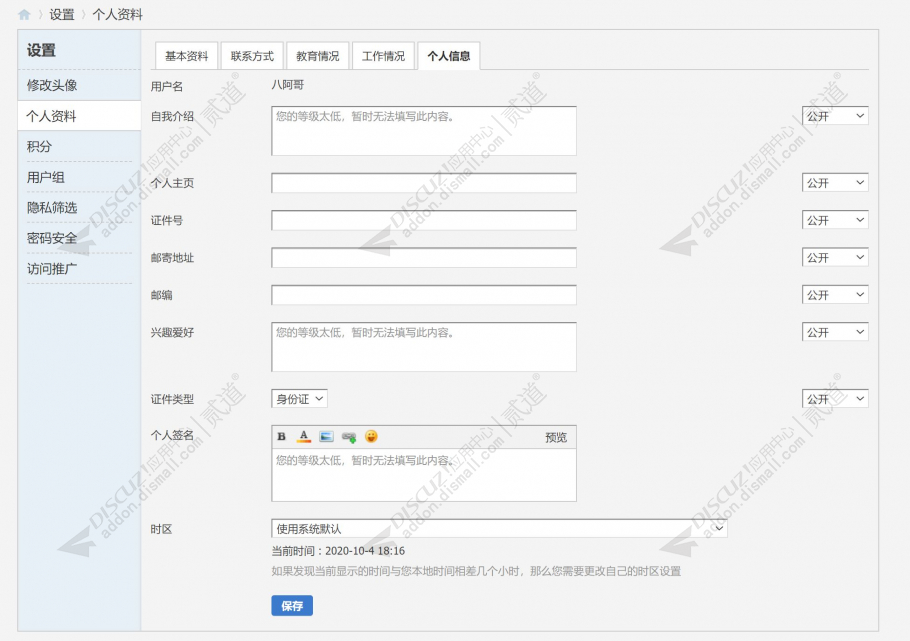The width and height of the screenshot is (910, 641).
Task: Open privacy dropdown for 邮编
Action: click(835, 295)
